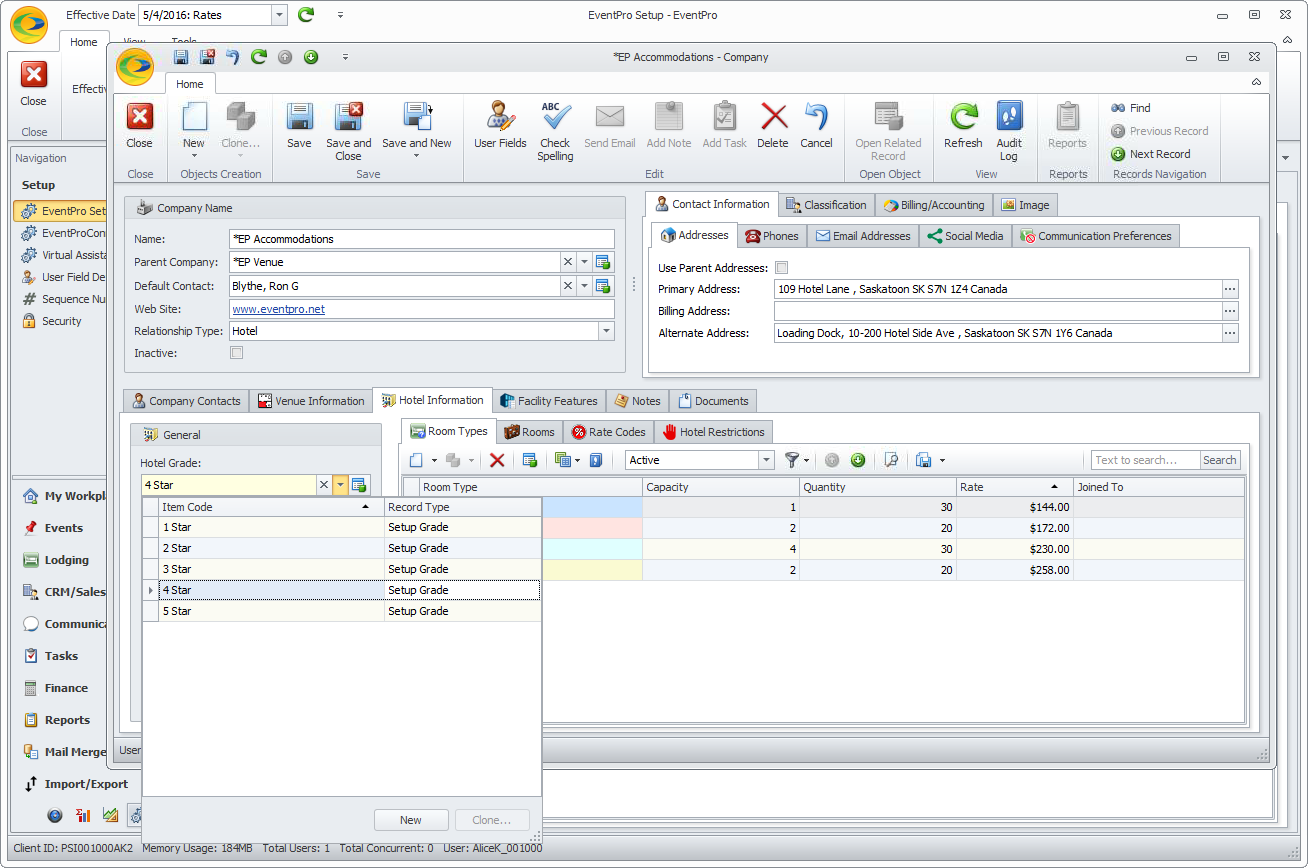Click the filter funnel icon in Room Types toolbar

coord(793,460)
